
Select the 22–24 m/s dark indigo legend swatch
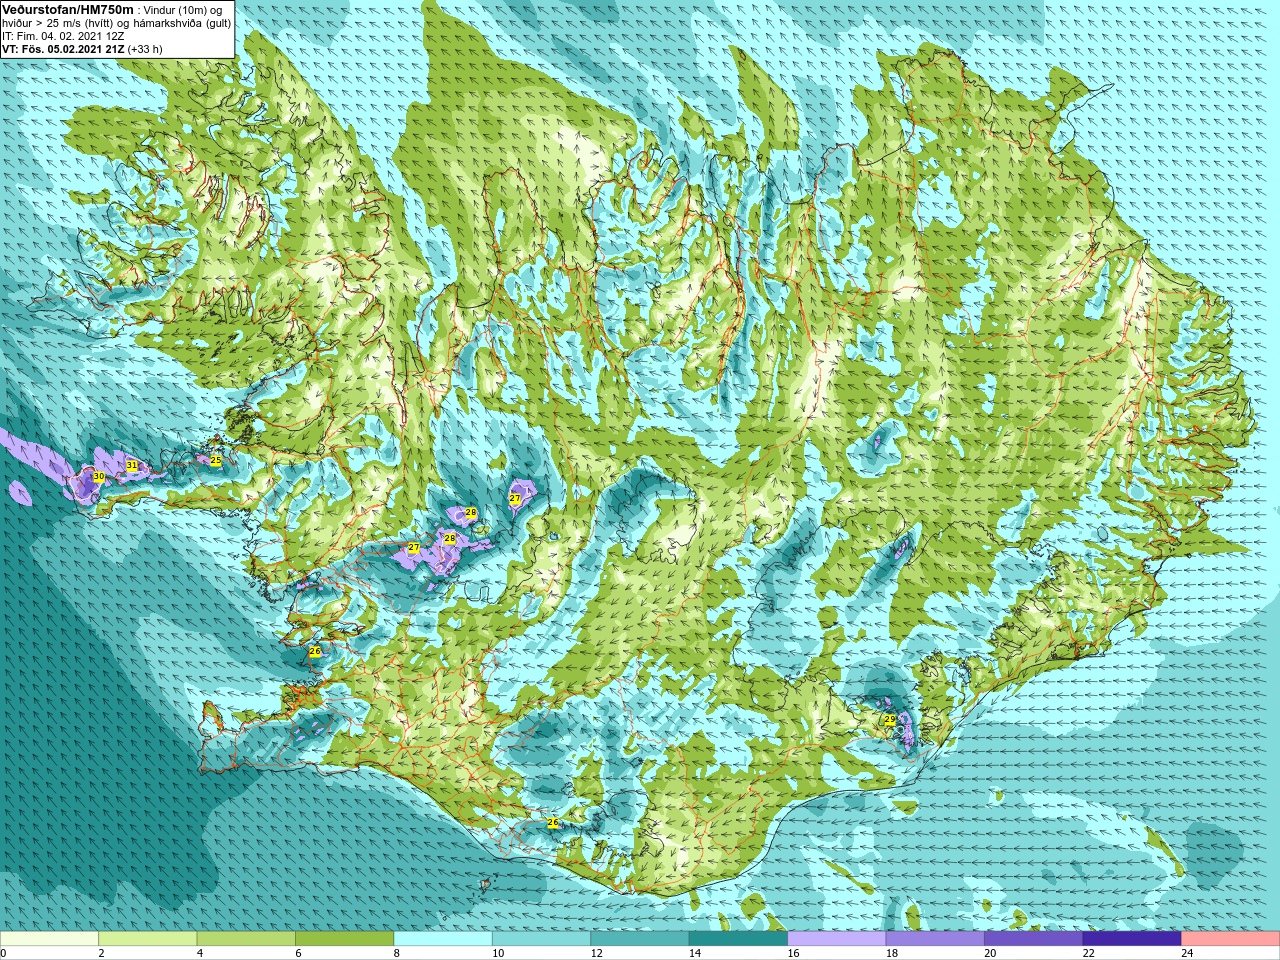[x=1132, y=939]
